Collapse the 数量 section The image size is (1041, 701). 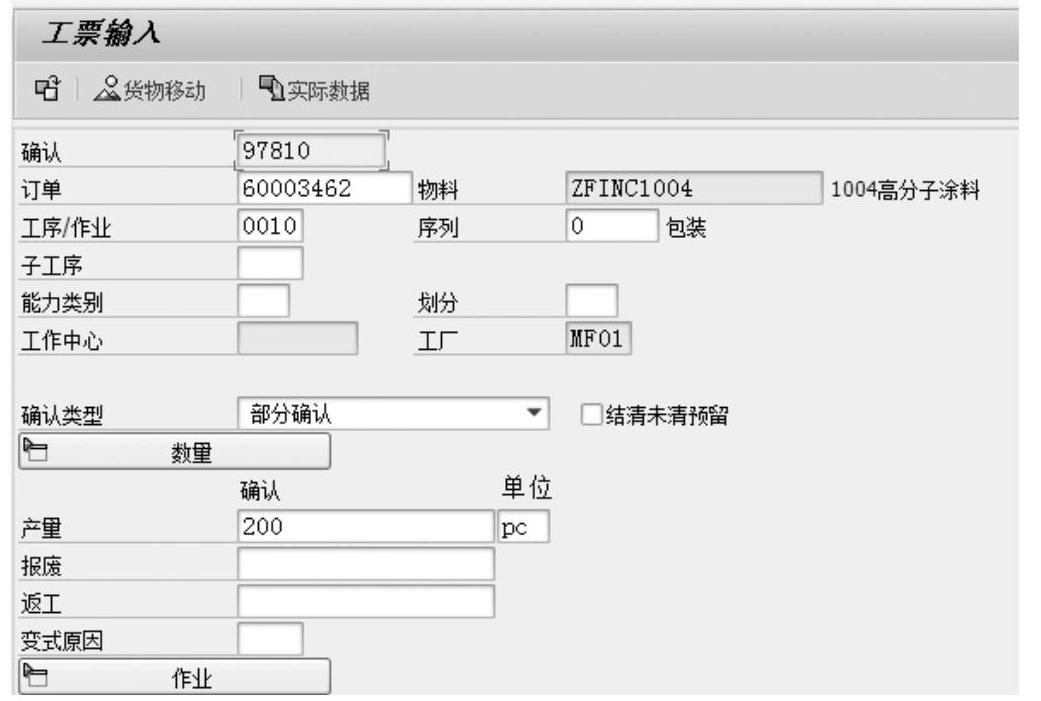pyautogui.click(x=175, y=453)
